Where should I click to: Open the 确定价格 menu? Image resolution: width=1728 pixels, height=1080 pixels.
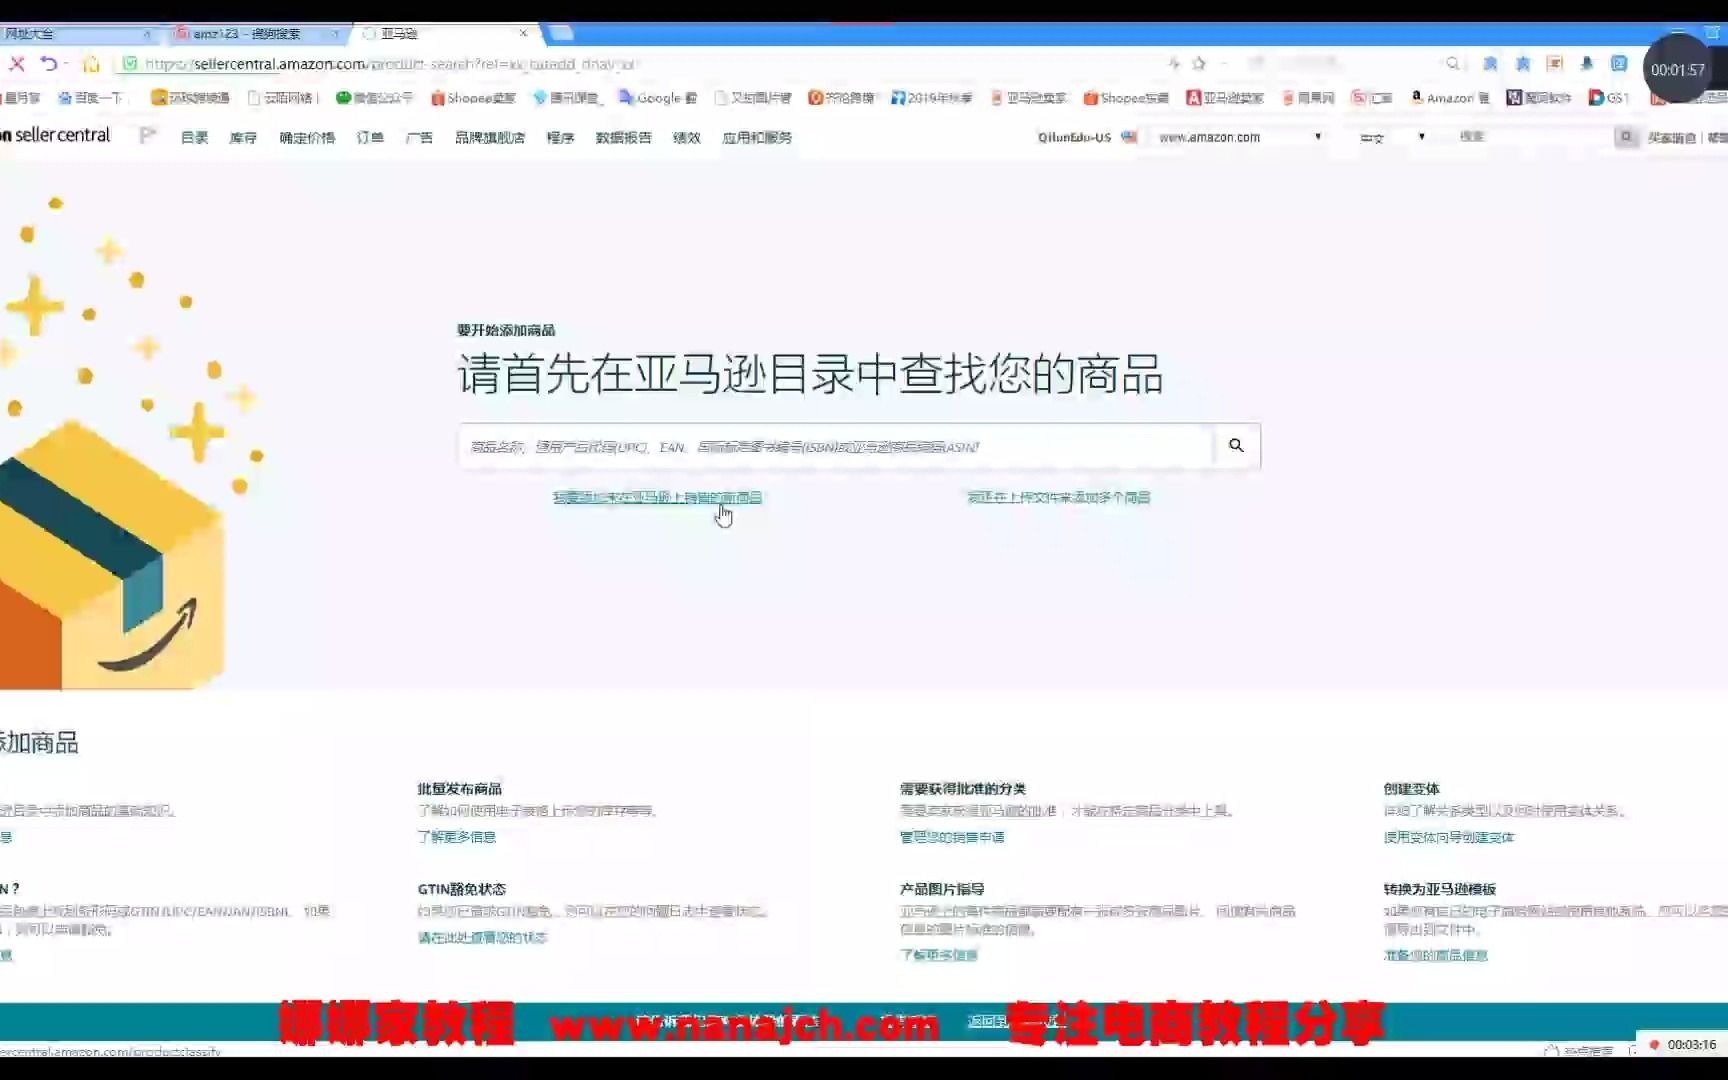click(x=307, y=137)
